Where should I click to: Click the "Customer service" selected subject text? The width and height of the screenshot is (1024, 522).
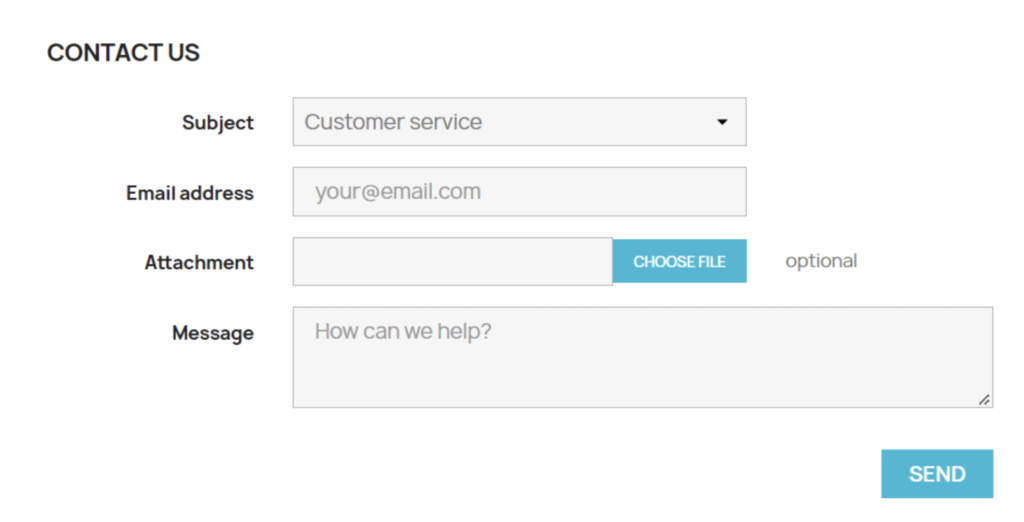point(393,122)
